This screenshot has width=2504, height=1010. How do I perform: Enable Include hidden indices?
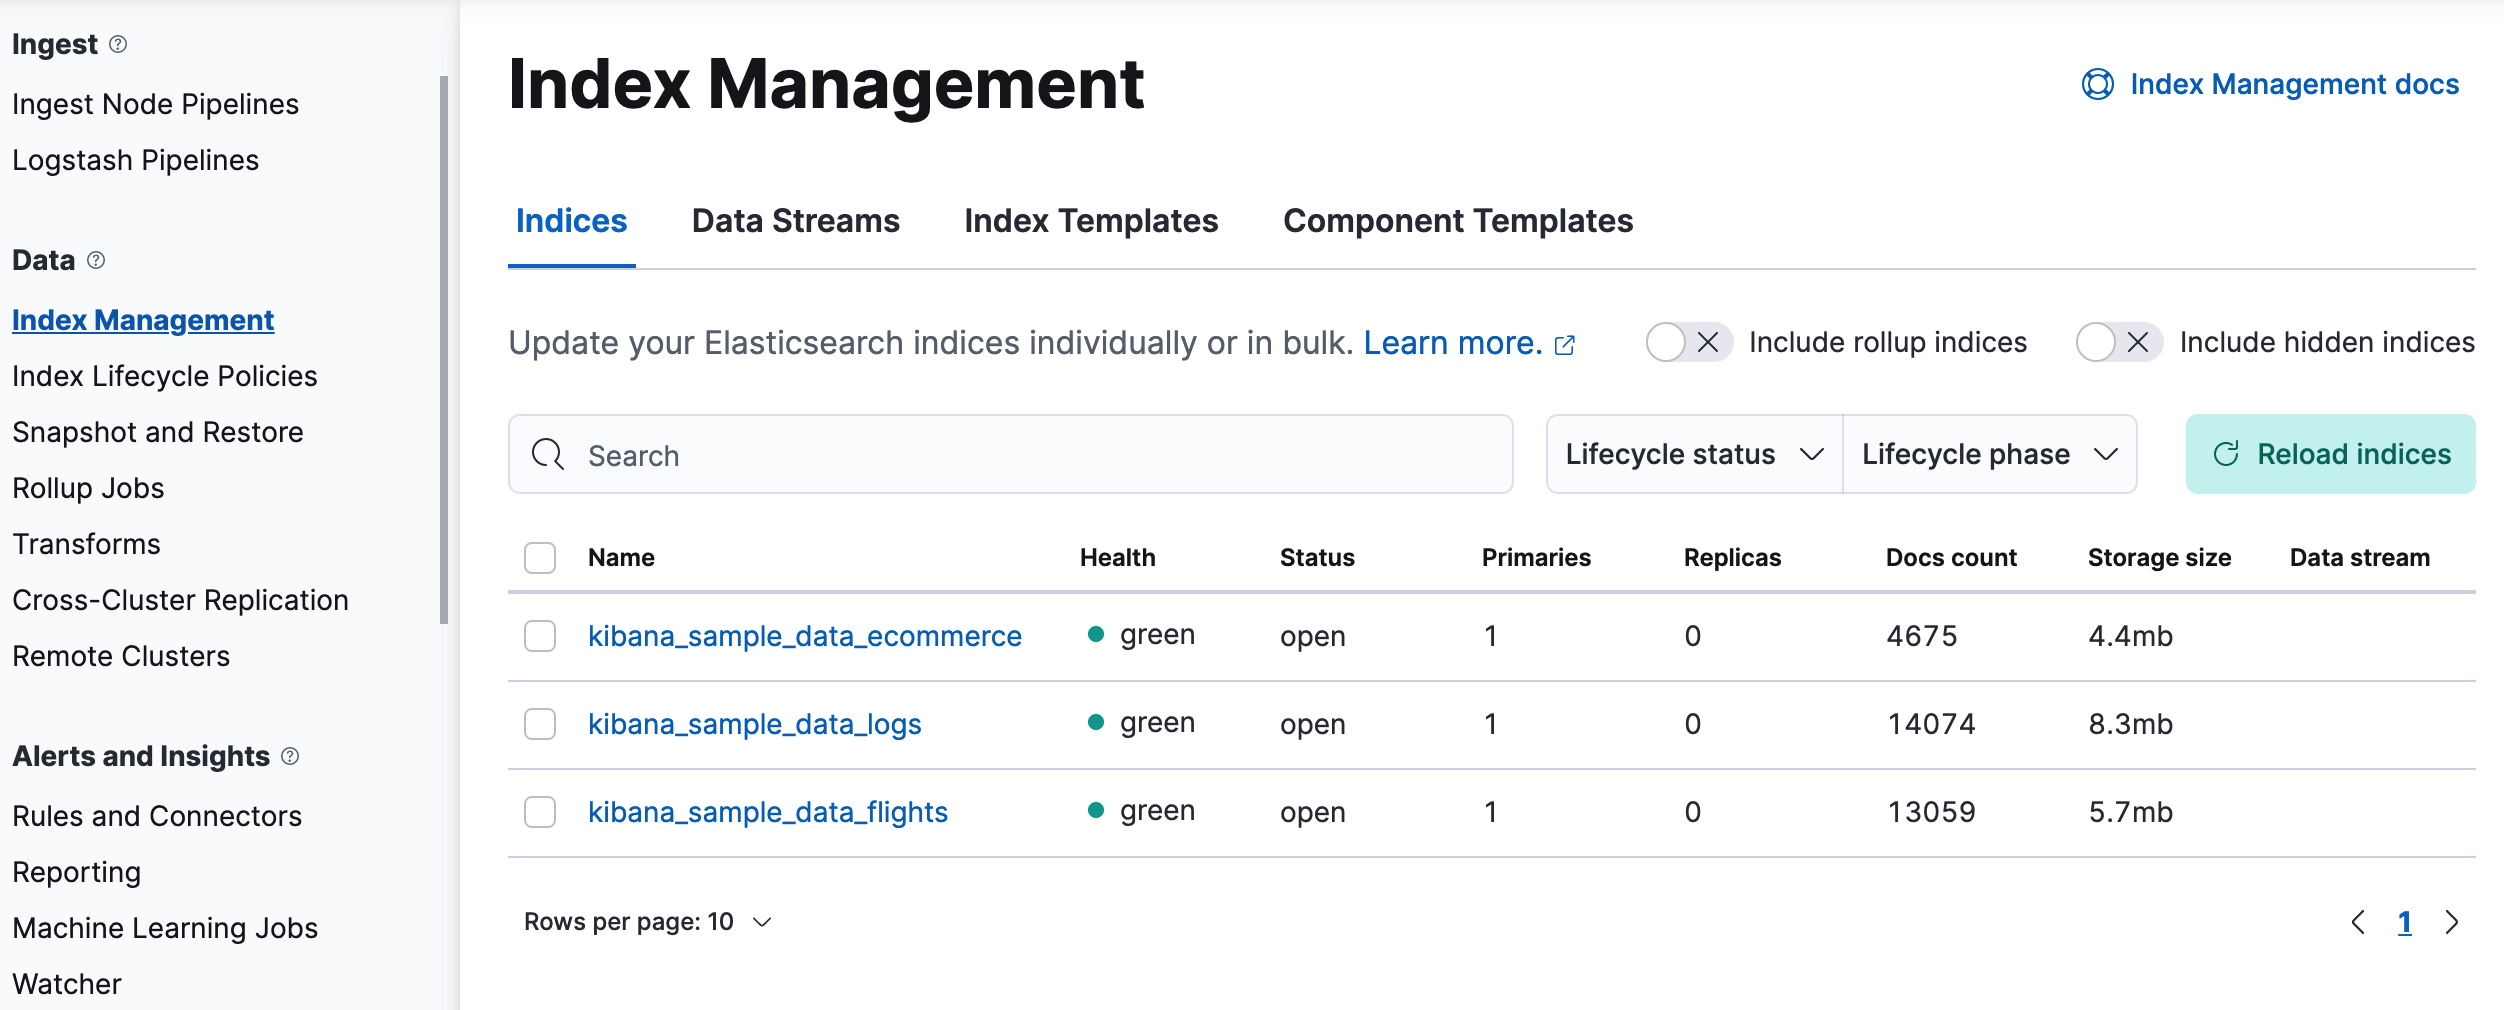[x=2117, y=342]
